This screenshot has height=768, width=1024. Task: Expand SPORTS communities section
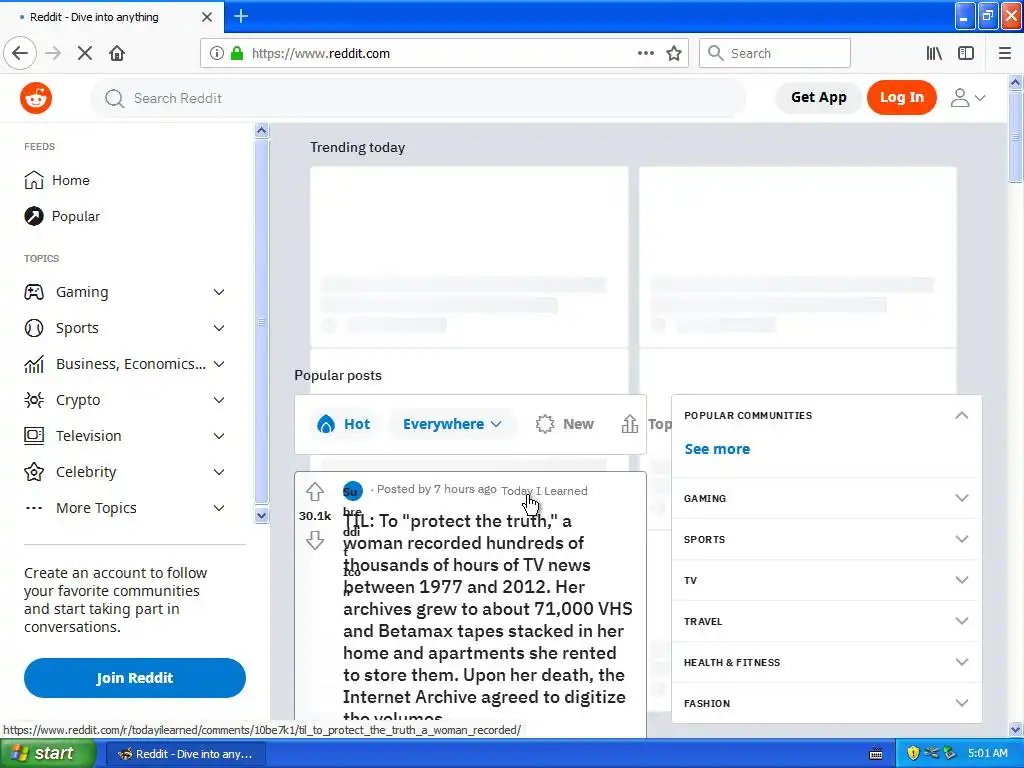[827, 539]
